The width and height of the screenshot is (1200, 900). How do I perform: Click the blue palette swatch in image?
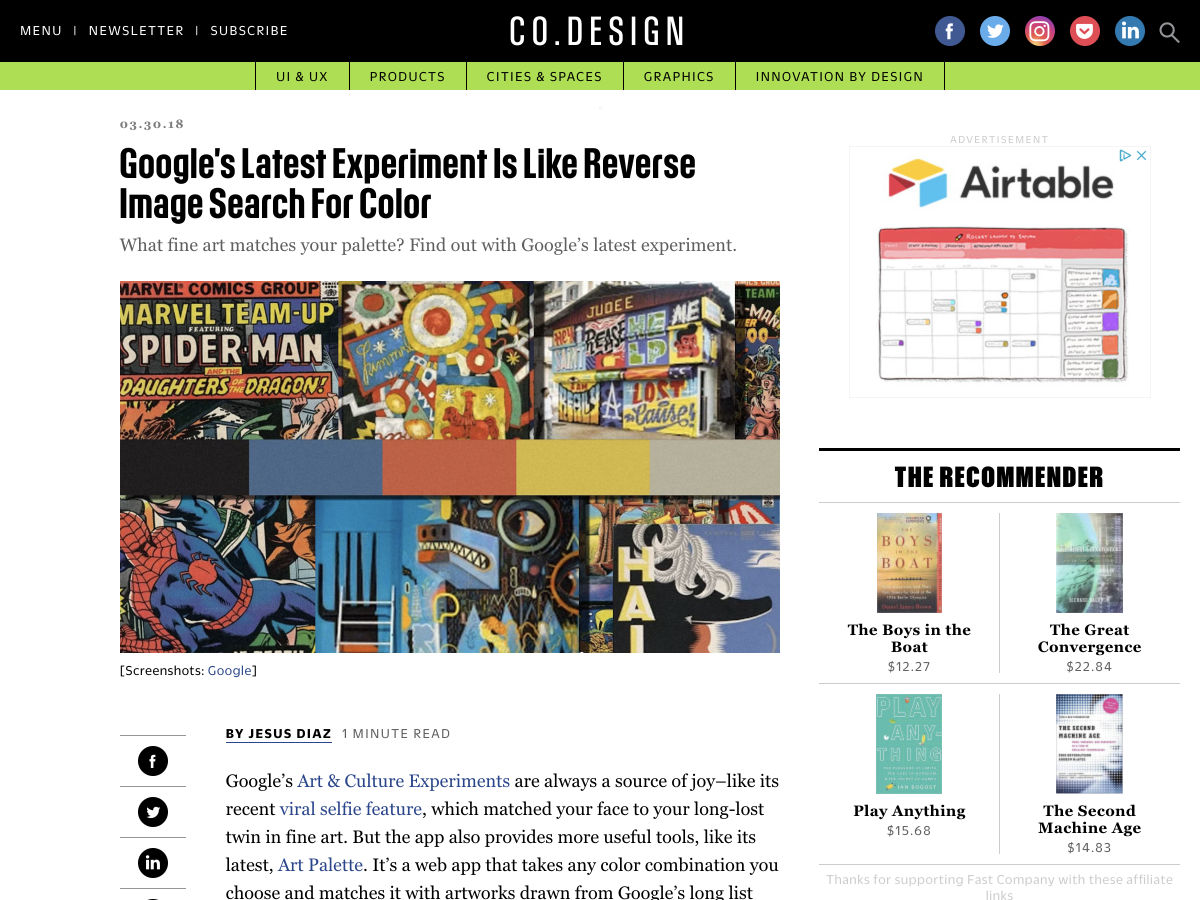315,467
